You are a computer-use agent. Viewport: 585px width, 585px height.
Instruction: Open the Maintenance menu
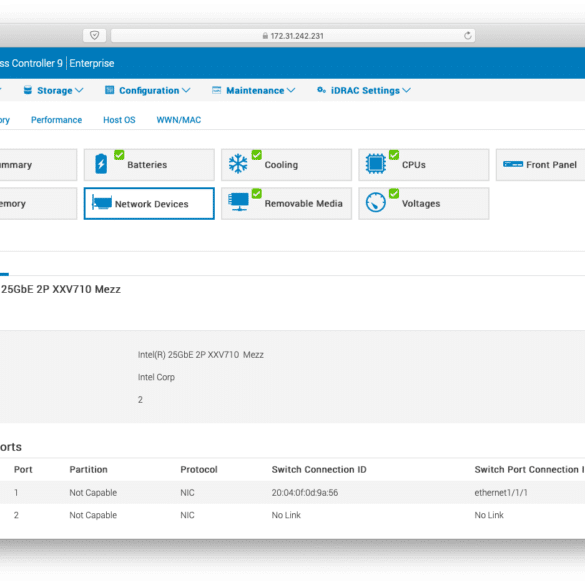click(254, 90)
